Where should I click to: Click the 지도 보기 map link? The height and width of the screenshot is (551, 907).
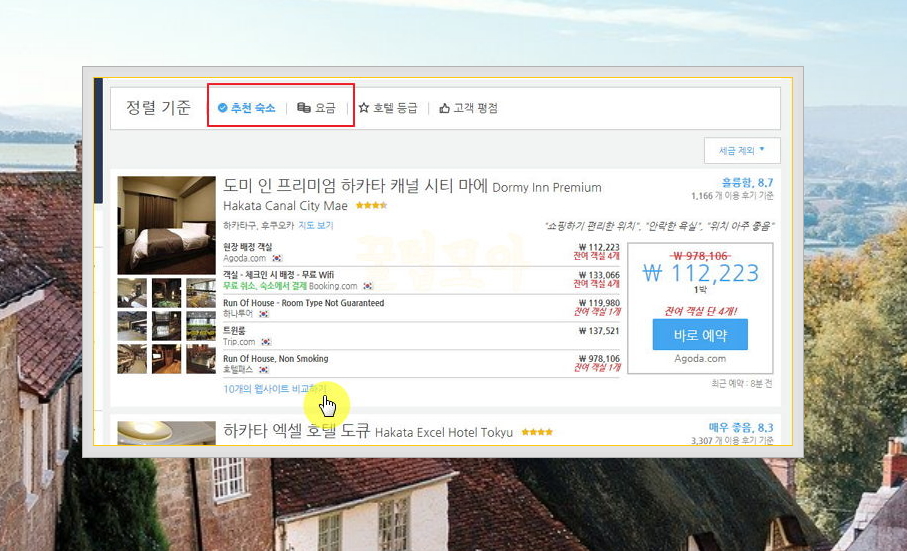[316, 225]
